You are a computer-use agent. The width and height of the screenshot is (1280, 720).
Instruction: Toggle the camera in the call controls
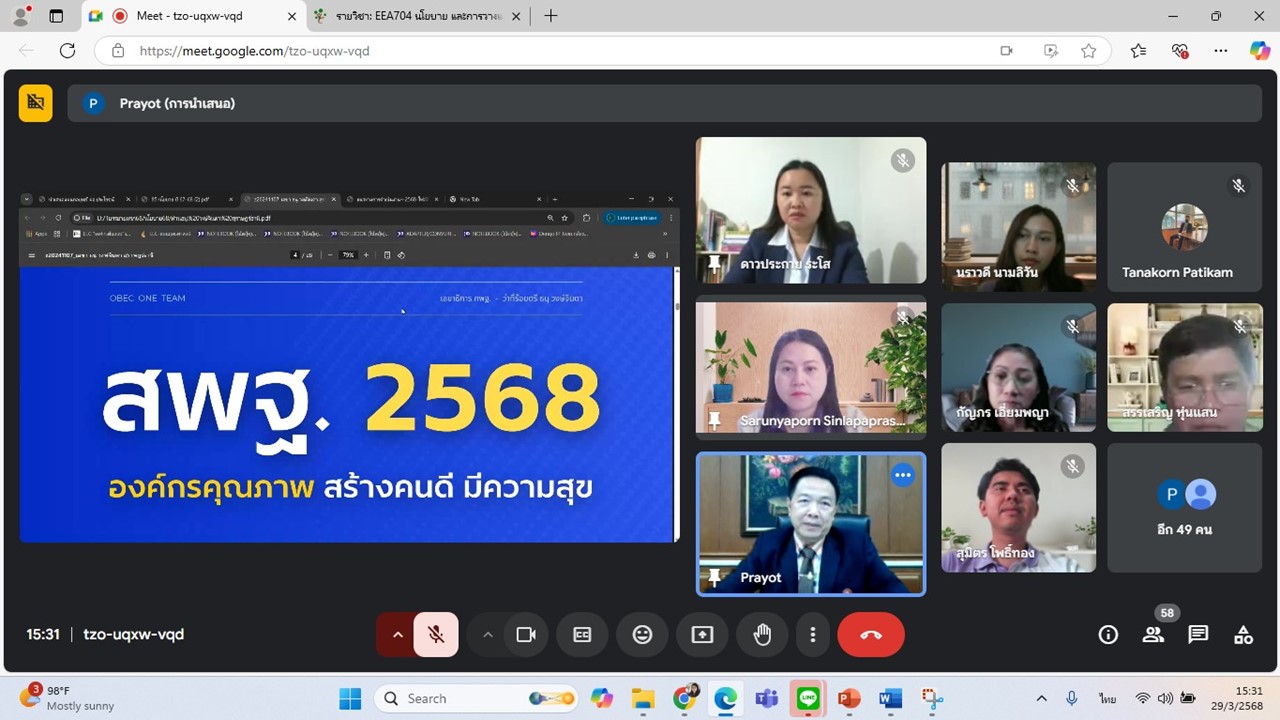pyautogui.click(x=526, y=634)
